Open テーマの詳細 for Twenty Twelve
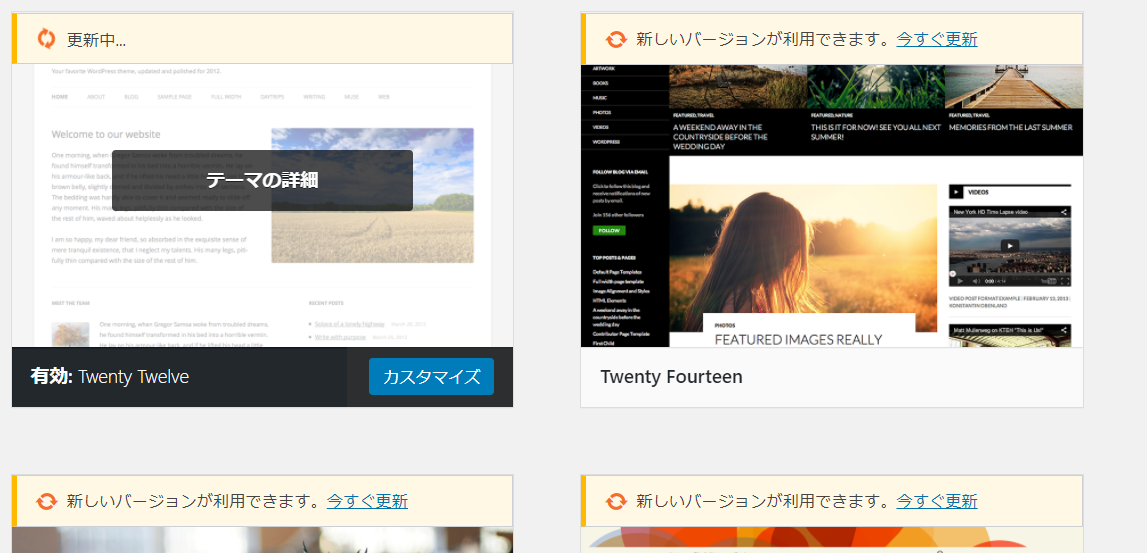This screenshot has width=1147, height=553. pyautogui.click(x=262, y=180)
